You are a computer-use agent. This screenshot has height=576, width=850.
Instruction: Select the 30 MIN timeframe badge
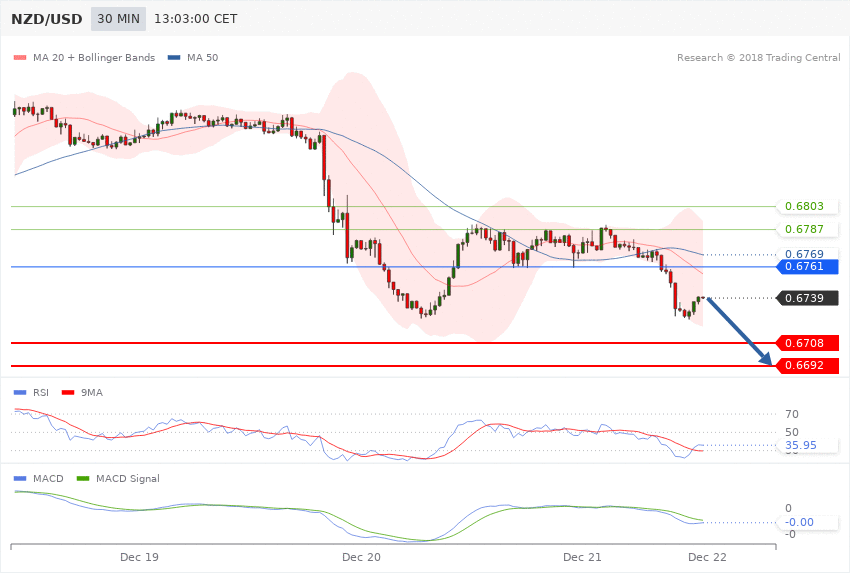(x=118, y=19)
